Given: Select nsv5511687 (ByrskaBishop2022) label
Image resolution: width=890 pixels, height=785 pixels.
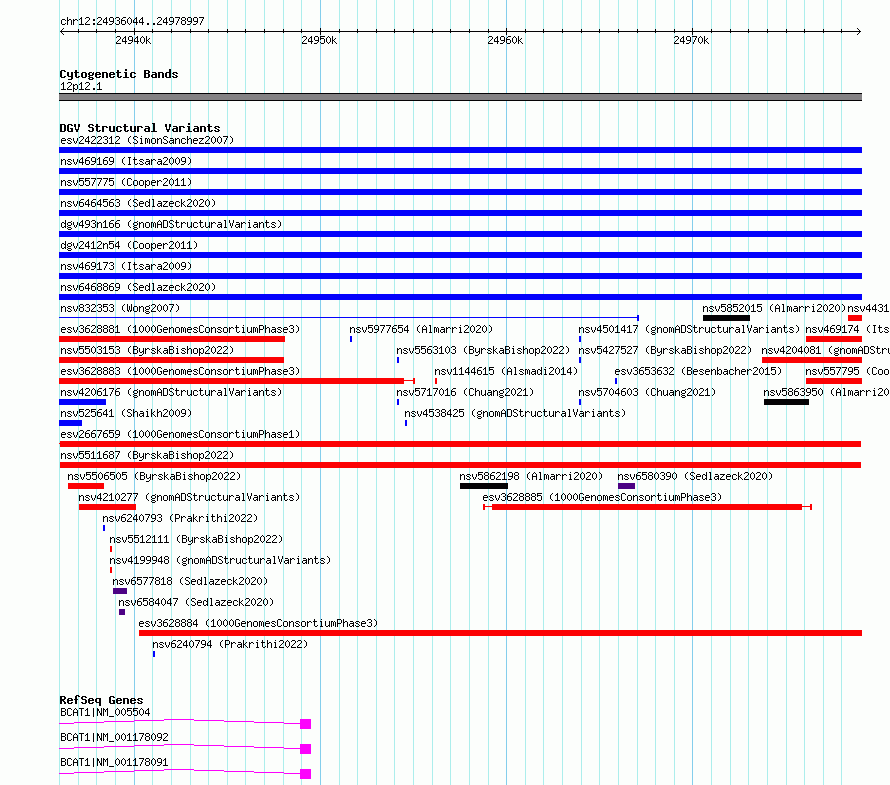Looking at the screenshot, I should pyautogui.click(x=147, y=455).
